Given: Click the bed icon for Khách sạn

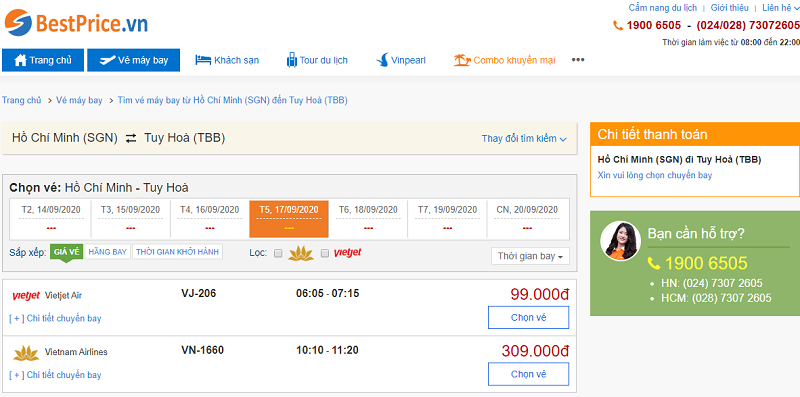Looking at the screenshot, I should 203,60.
